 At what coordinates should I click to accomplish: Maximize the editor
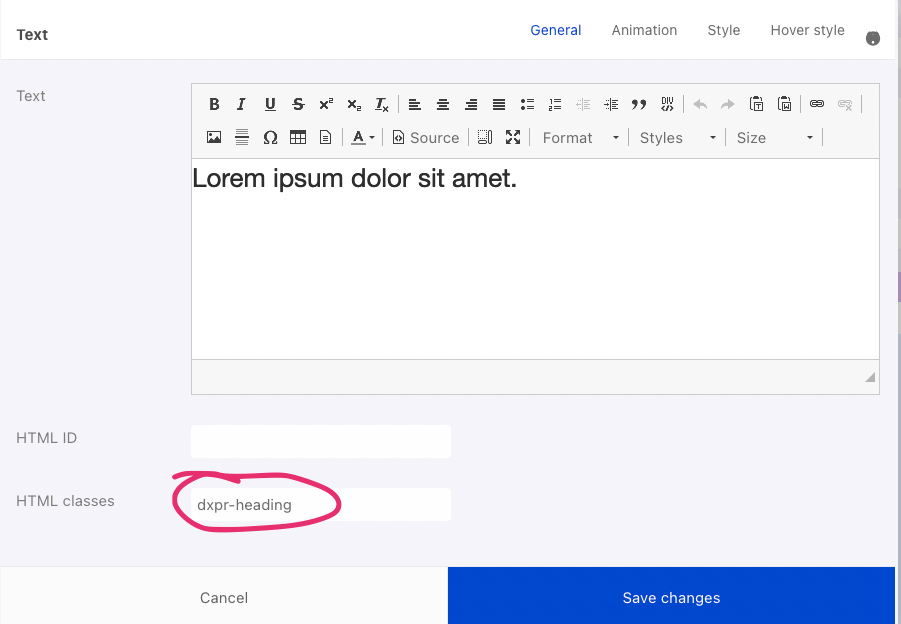[513, 137]
